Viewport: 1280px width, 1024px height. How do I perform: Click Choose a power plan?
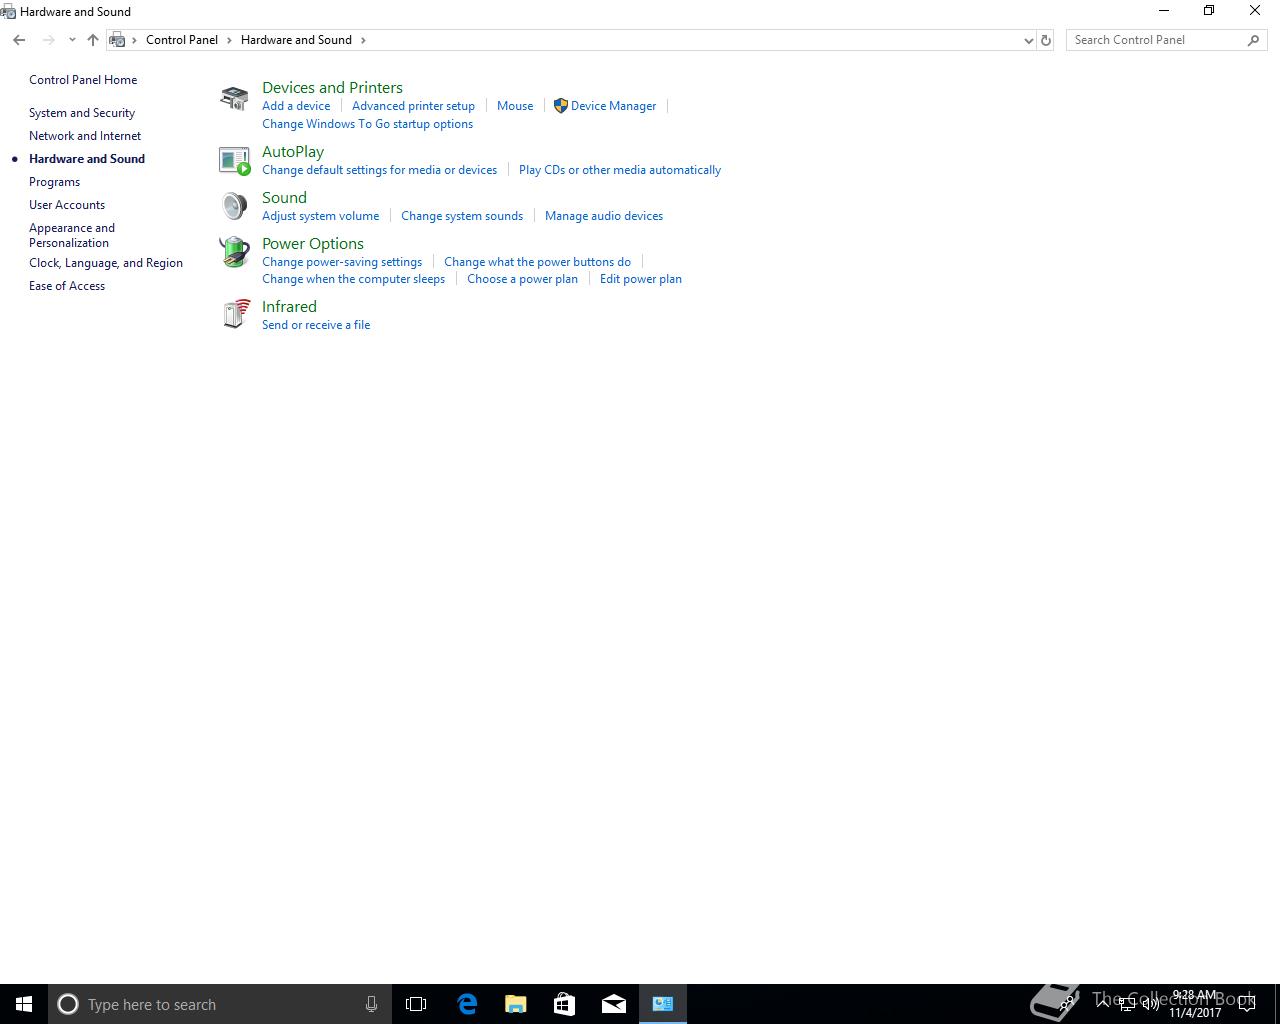pyautogui.click(x=522, y=279)
